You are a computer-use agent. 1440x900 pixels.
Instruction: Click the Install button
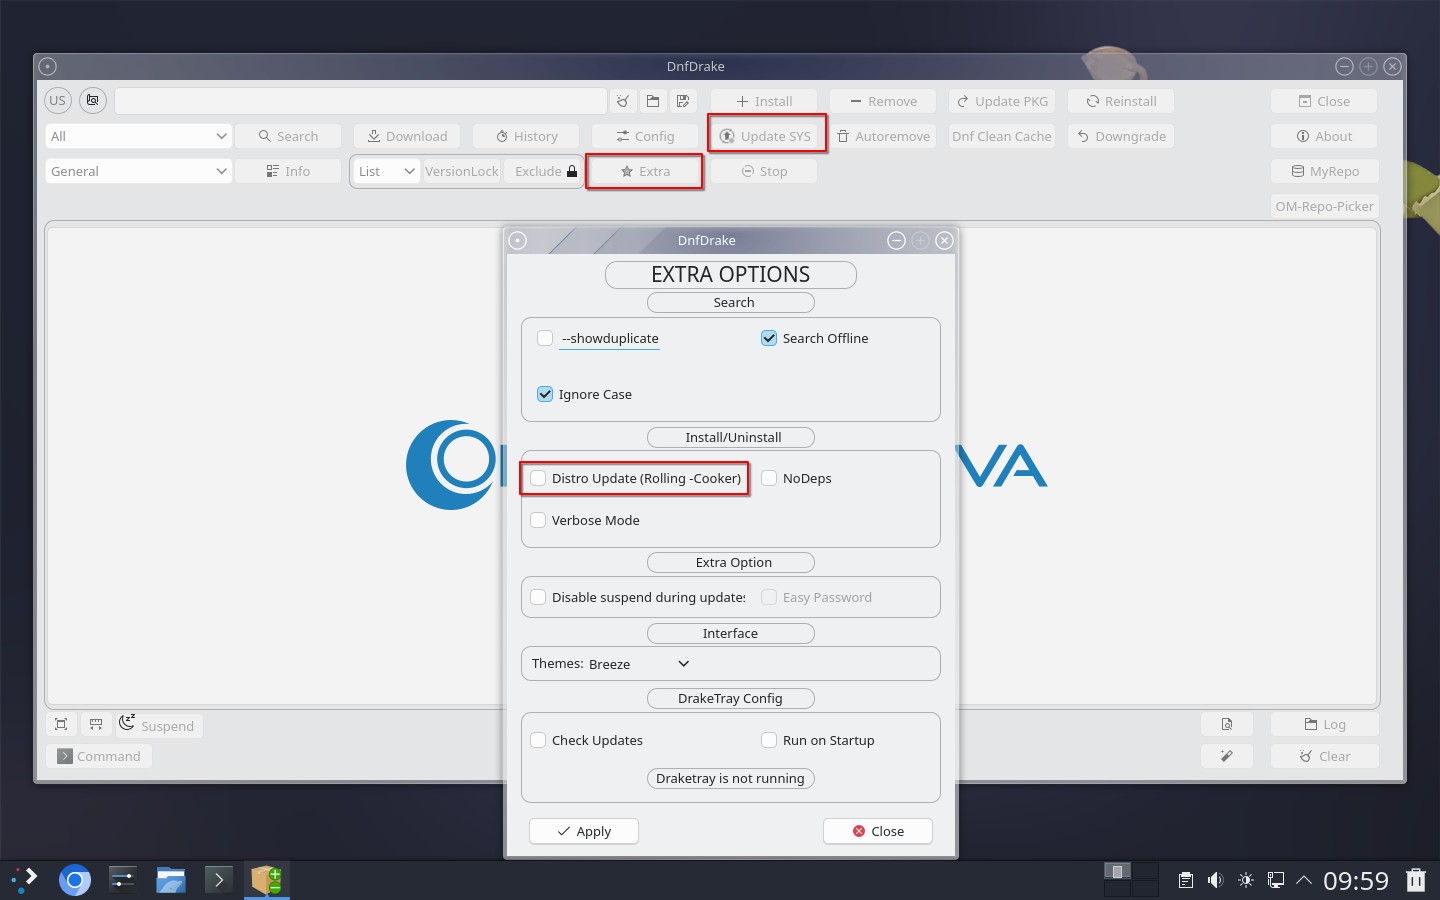coord(764,101)
